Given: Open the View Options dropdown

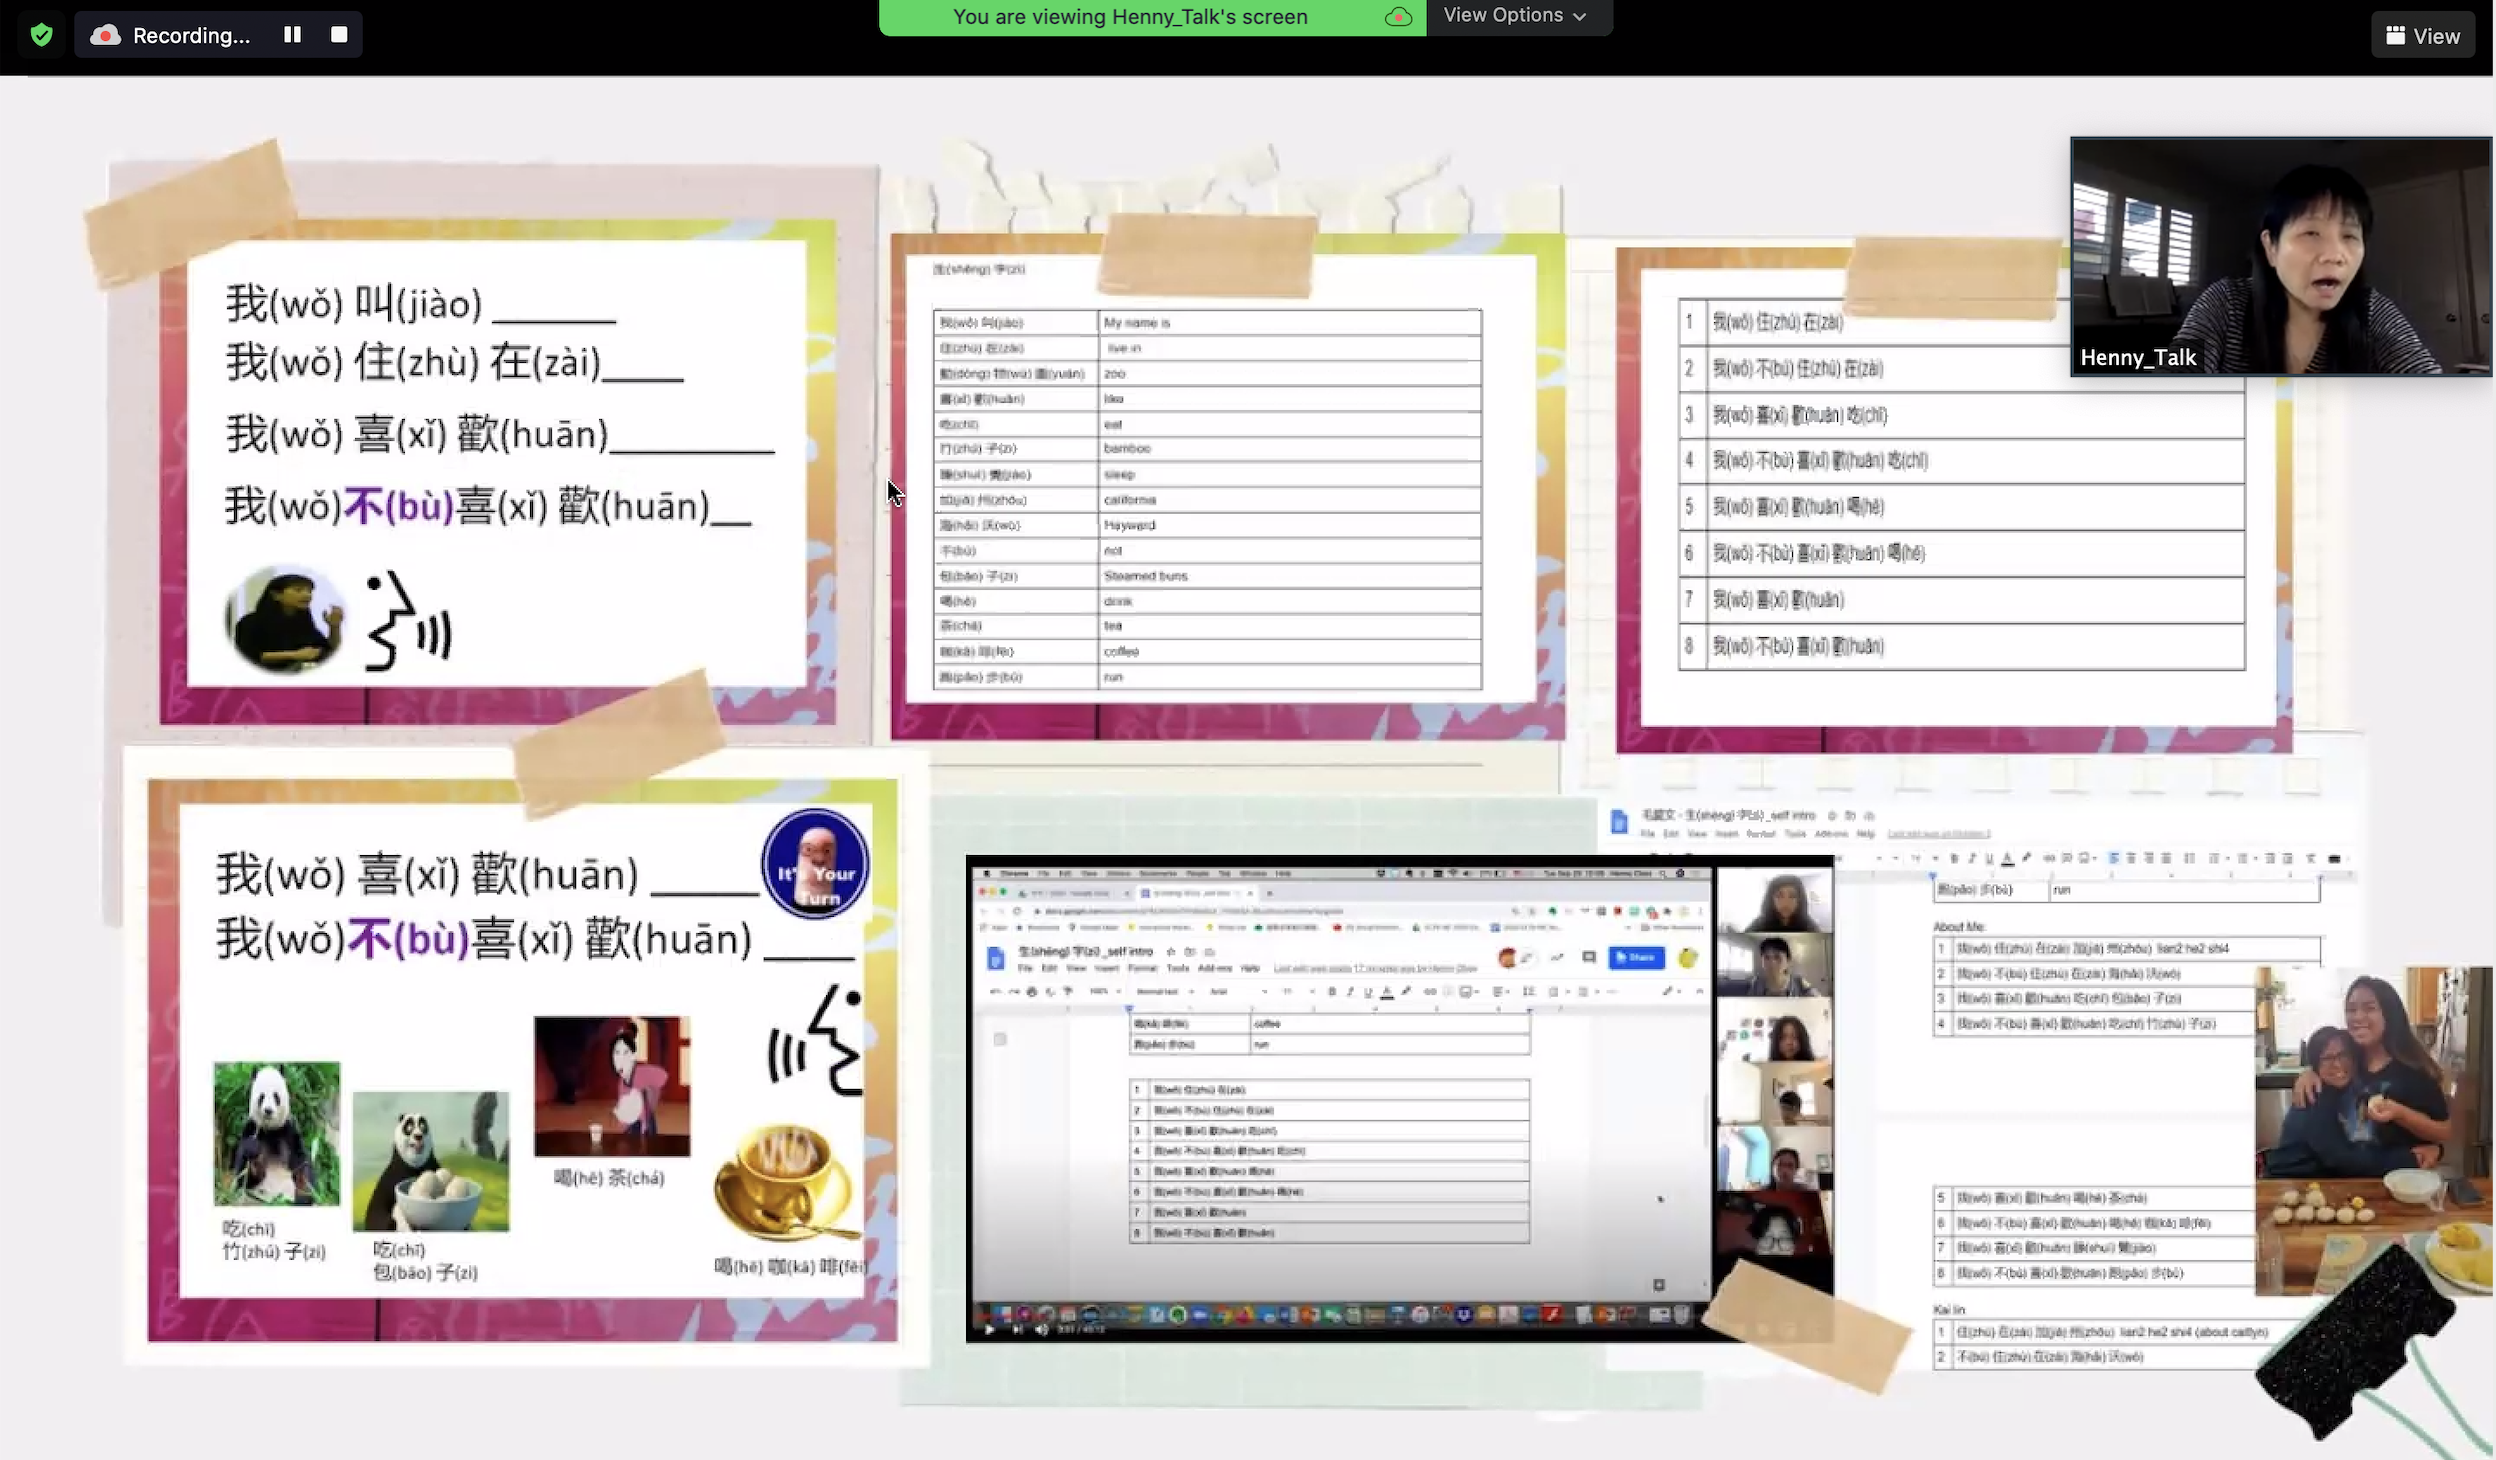Looking at the screenshot, I should coord(1514,15).
